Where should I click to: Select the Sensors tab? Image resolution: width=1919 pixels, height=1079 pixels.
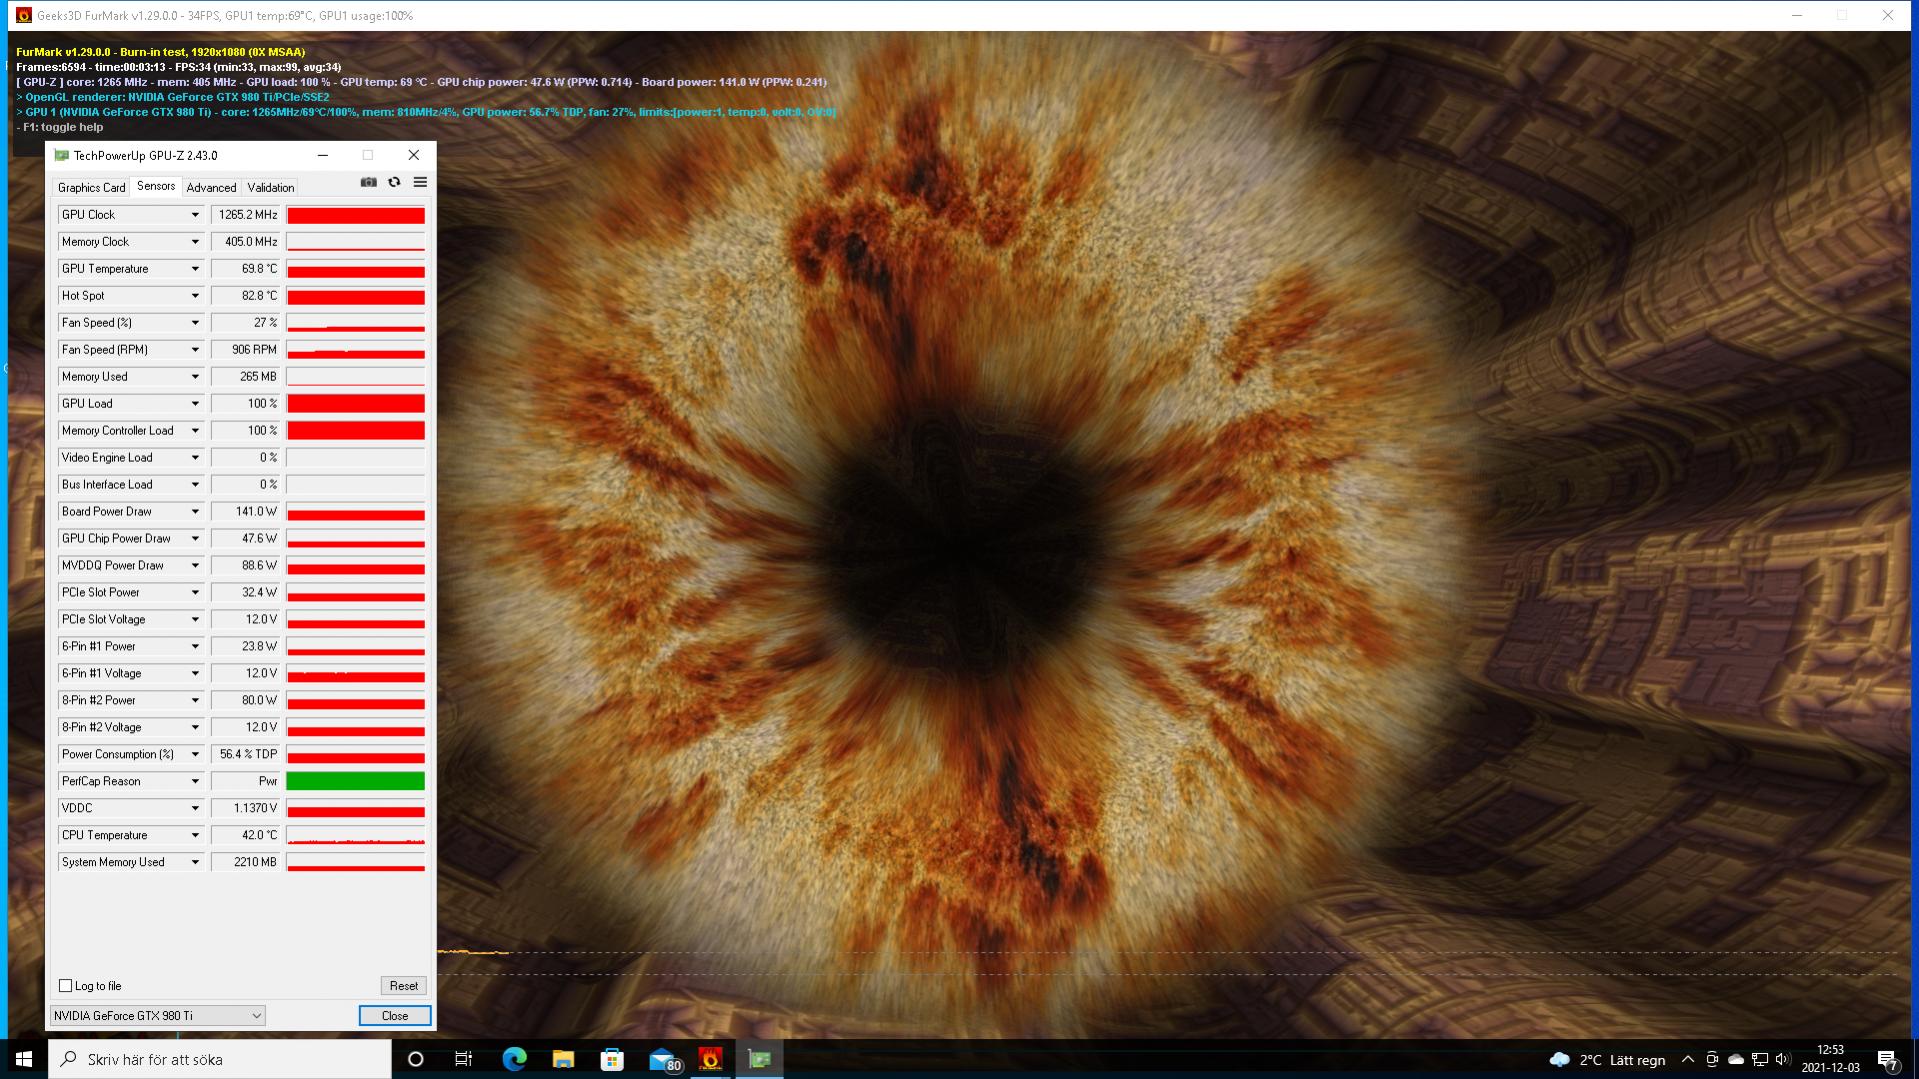156,186
